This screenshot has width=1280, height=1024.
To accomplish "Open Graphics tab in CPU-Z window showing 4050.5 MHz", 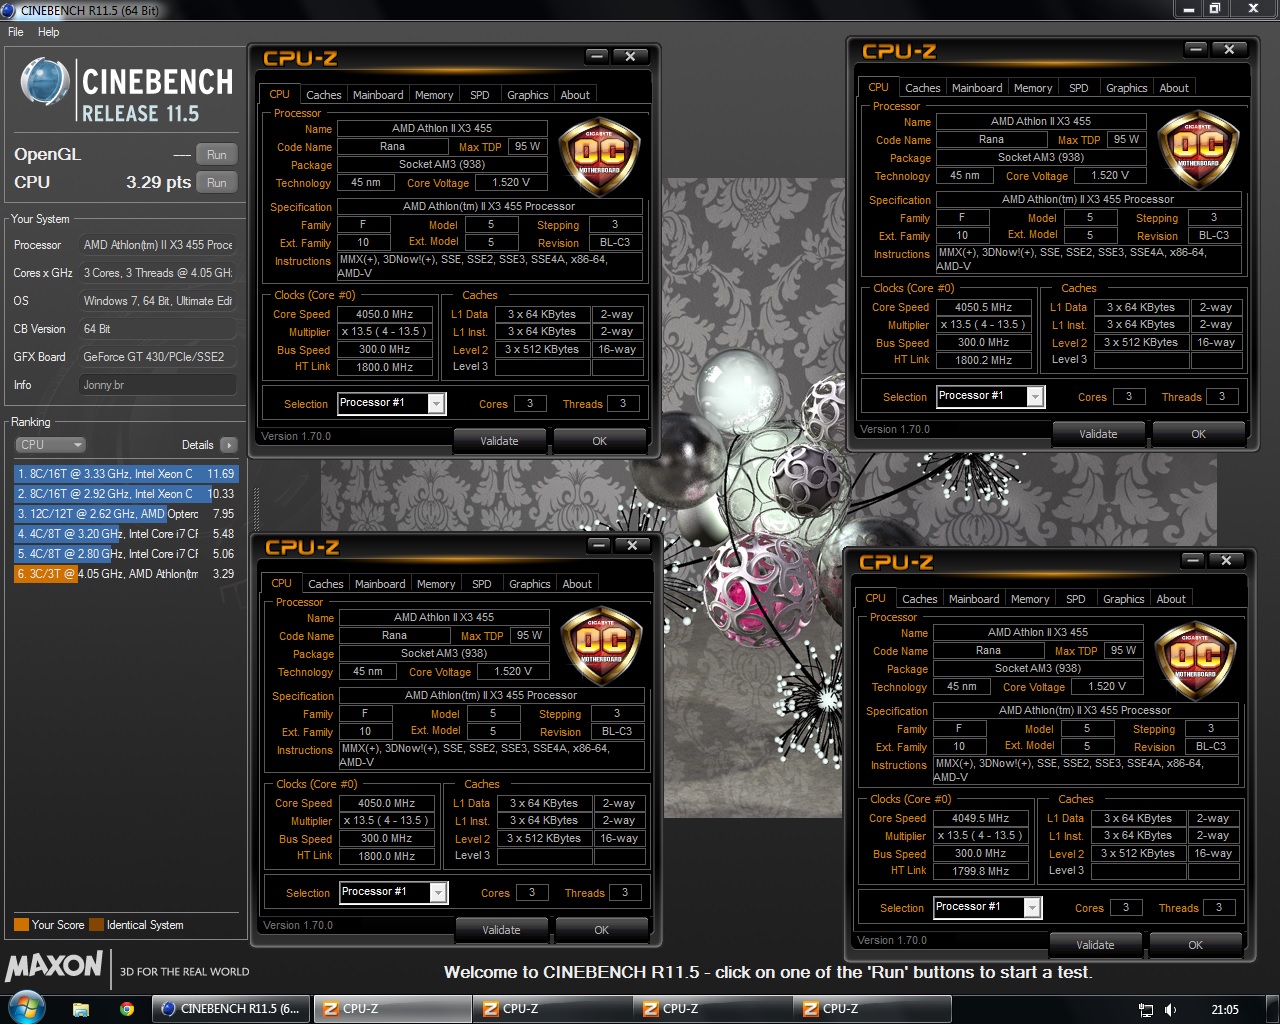I will [1126, 88].
